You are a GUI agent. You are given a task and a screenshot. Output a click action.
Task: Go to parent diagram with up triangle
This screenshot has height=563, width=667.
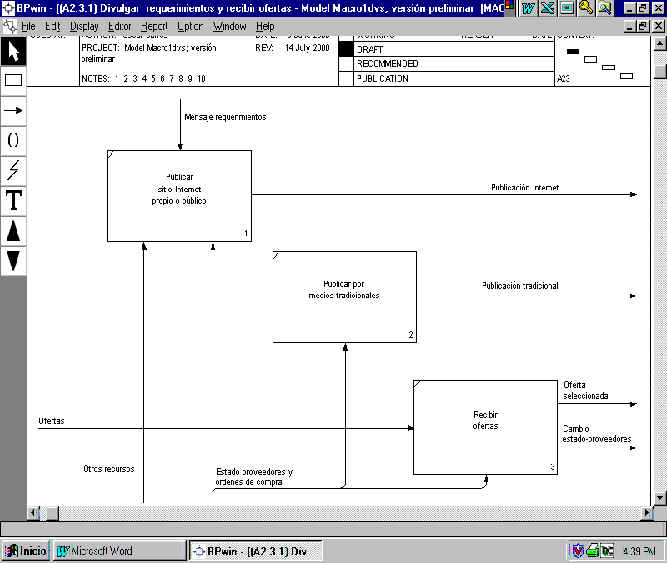[x=14, y=231]
